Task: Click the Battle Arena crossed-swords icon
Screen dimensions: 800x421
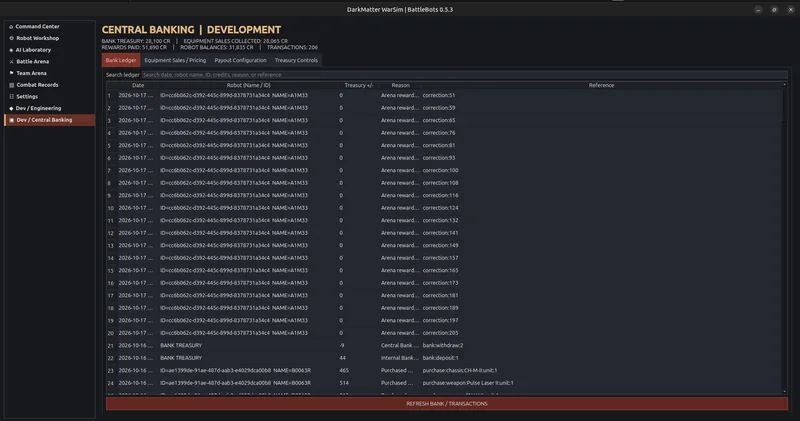Action: pyautogui.click(x=11, y=62)
